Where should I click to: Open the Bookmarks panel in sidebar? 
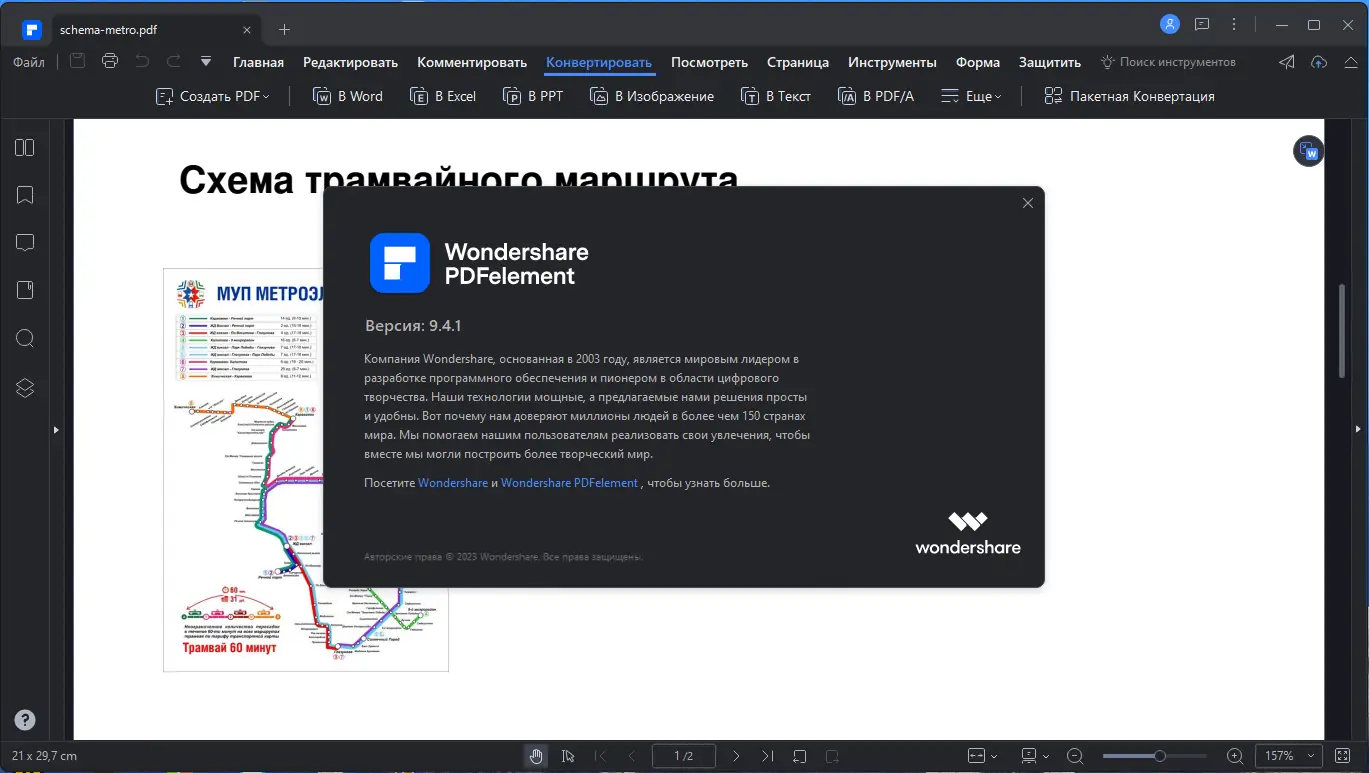[x=25, y=195]
